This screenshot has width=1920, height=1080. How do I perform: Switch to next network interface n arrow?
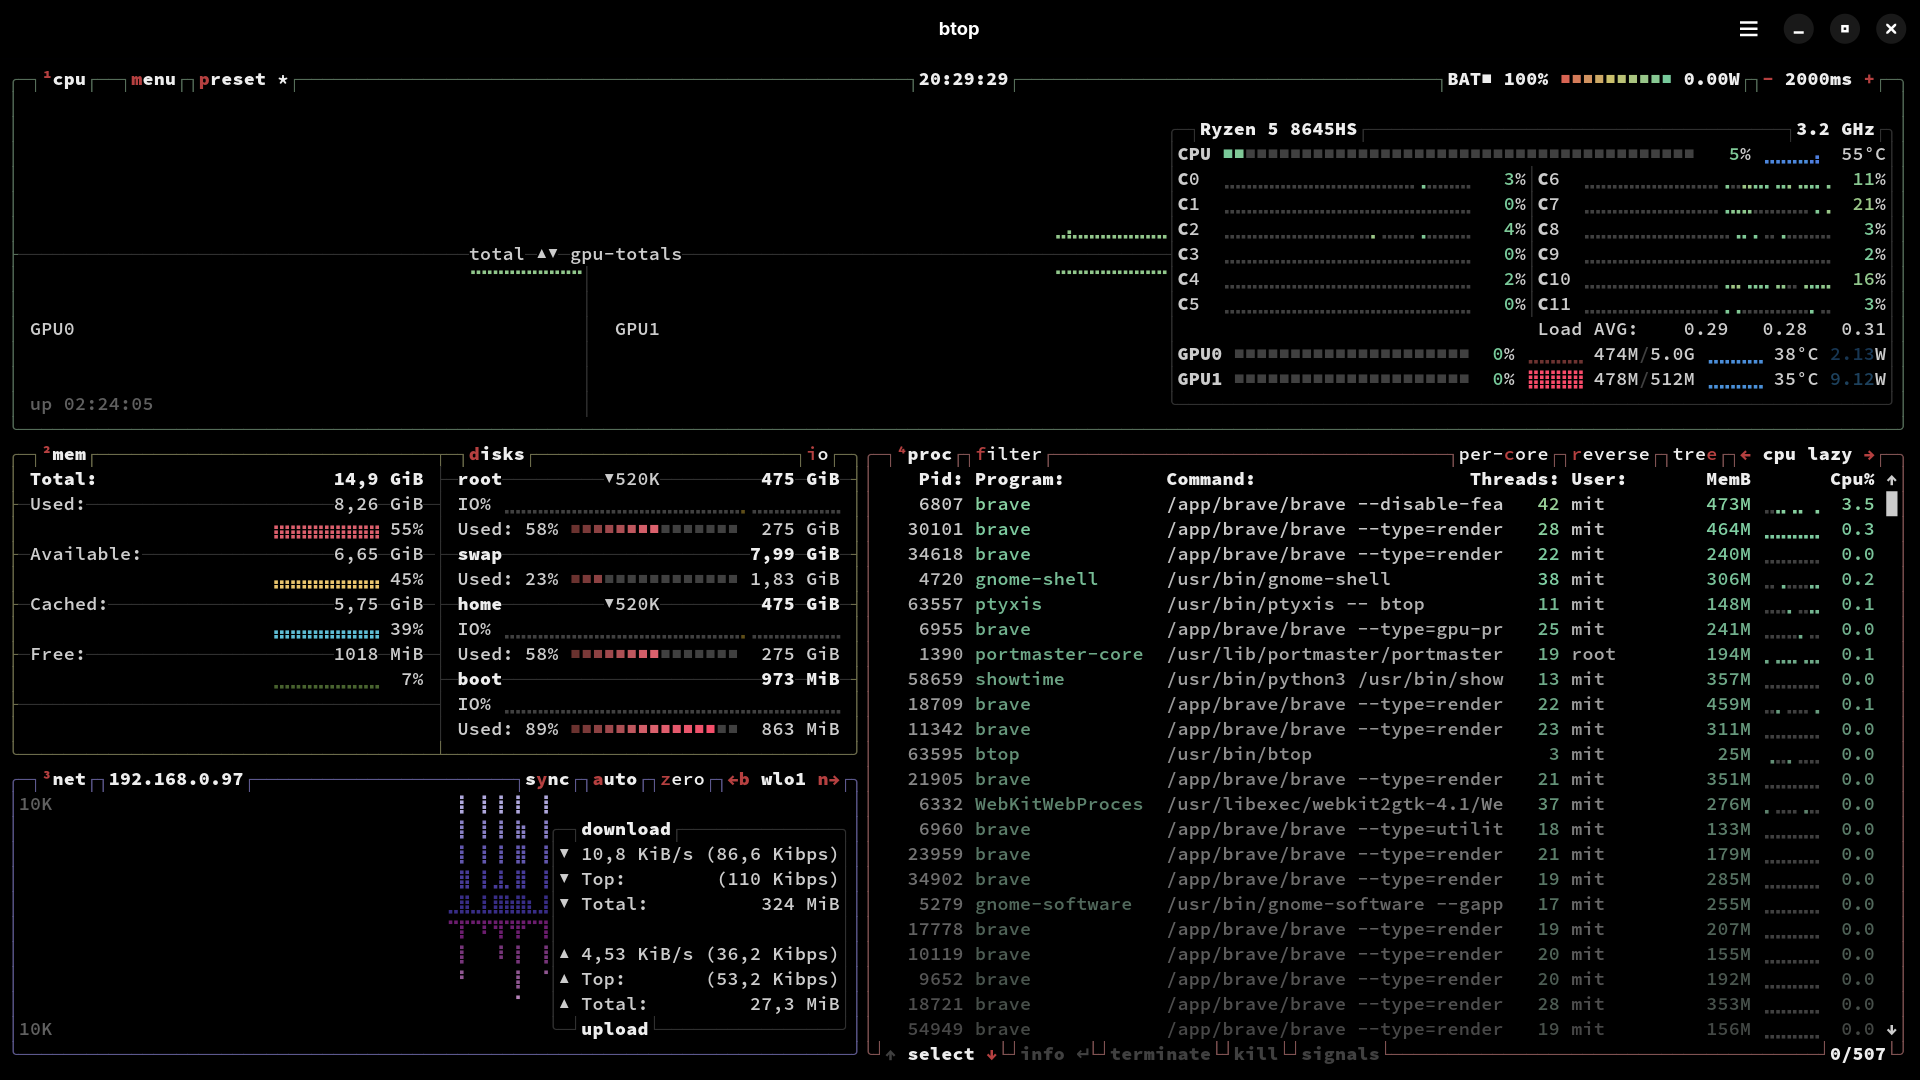829,779
